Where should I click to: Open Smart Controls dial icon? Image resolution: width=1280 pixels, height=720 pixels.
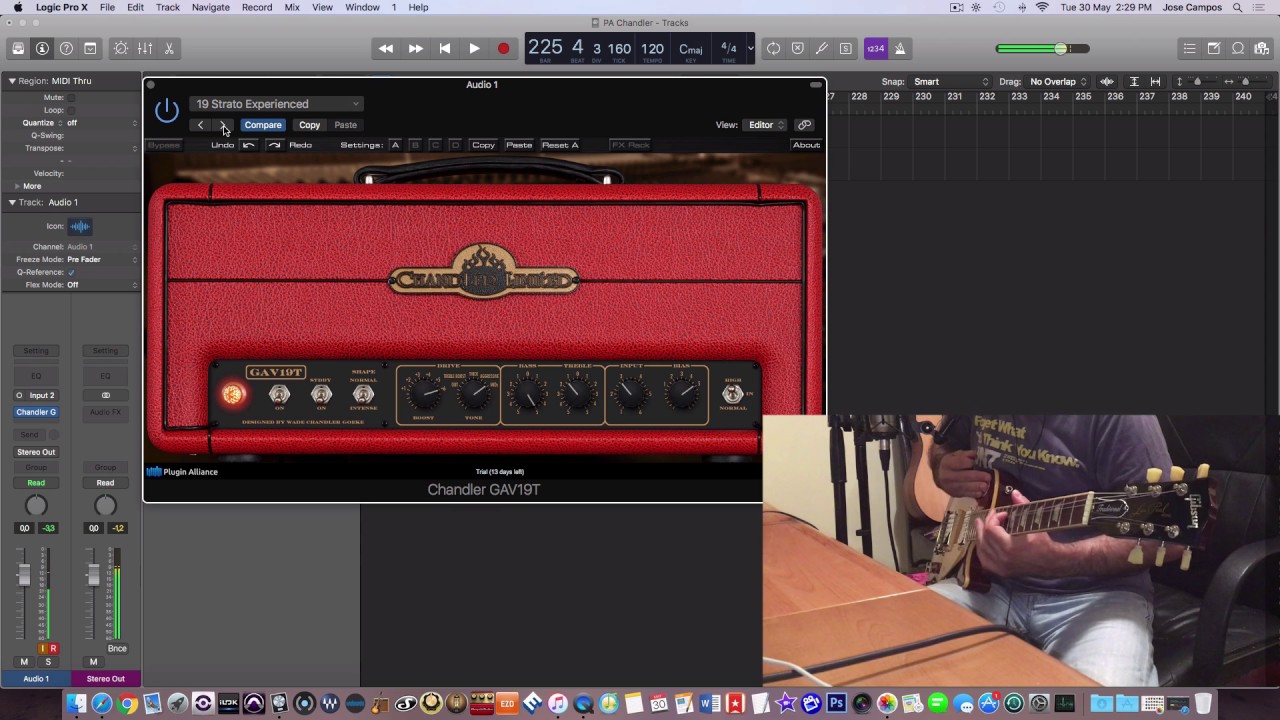pyautogui.click(x=121, y=48)
